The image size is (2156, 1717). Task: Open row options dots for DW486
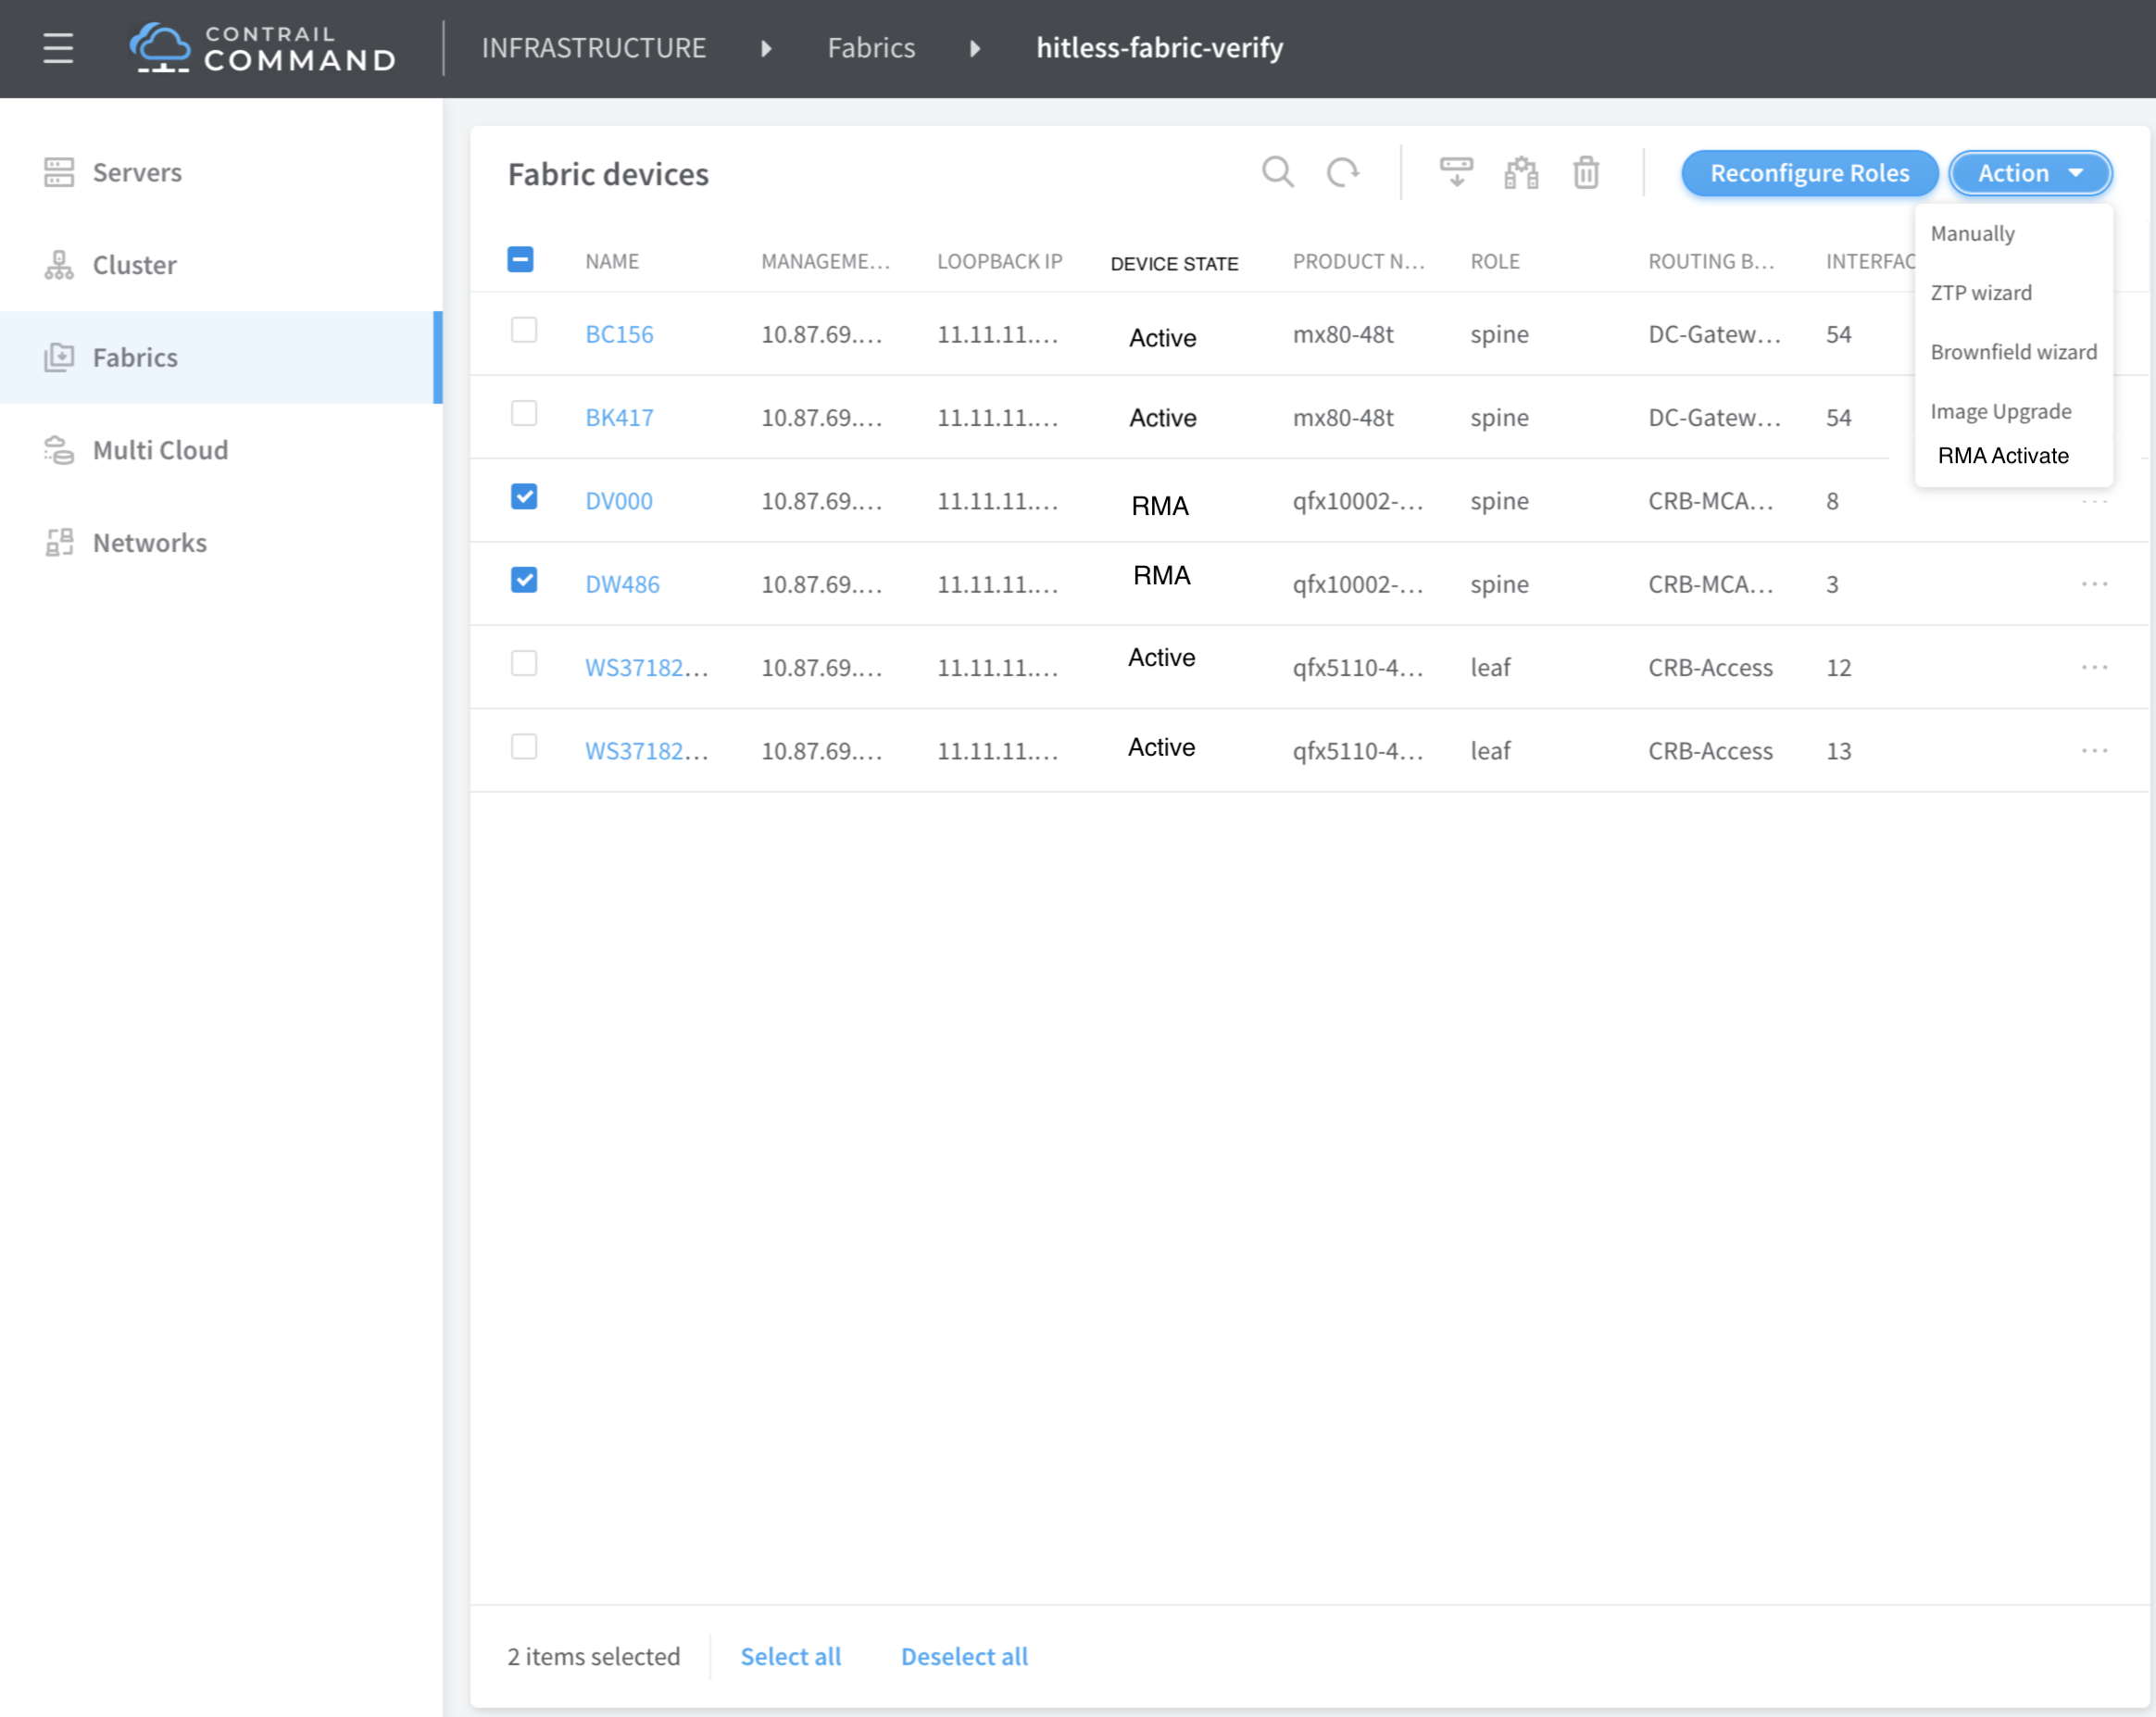2094,584
